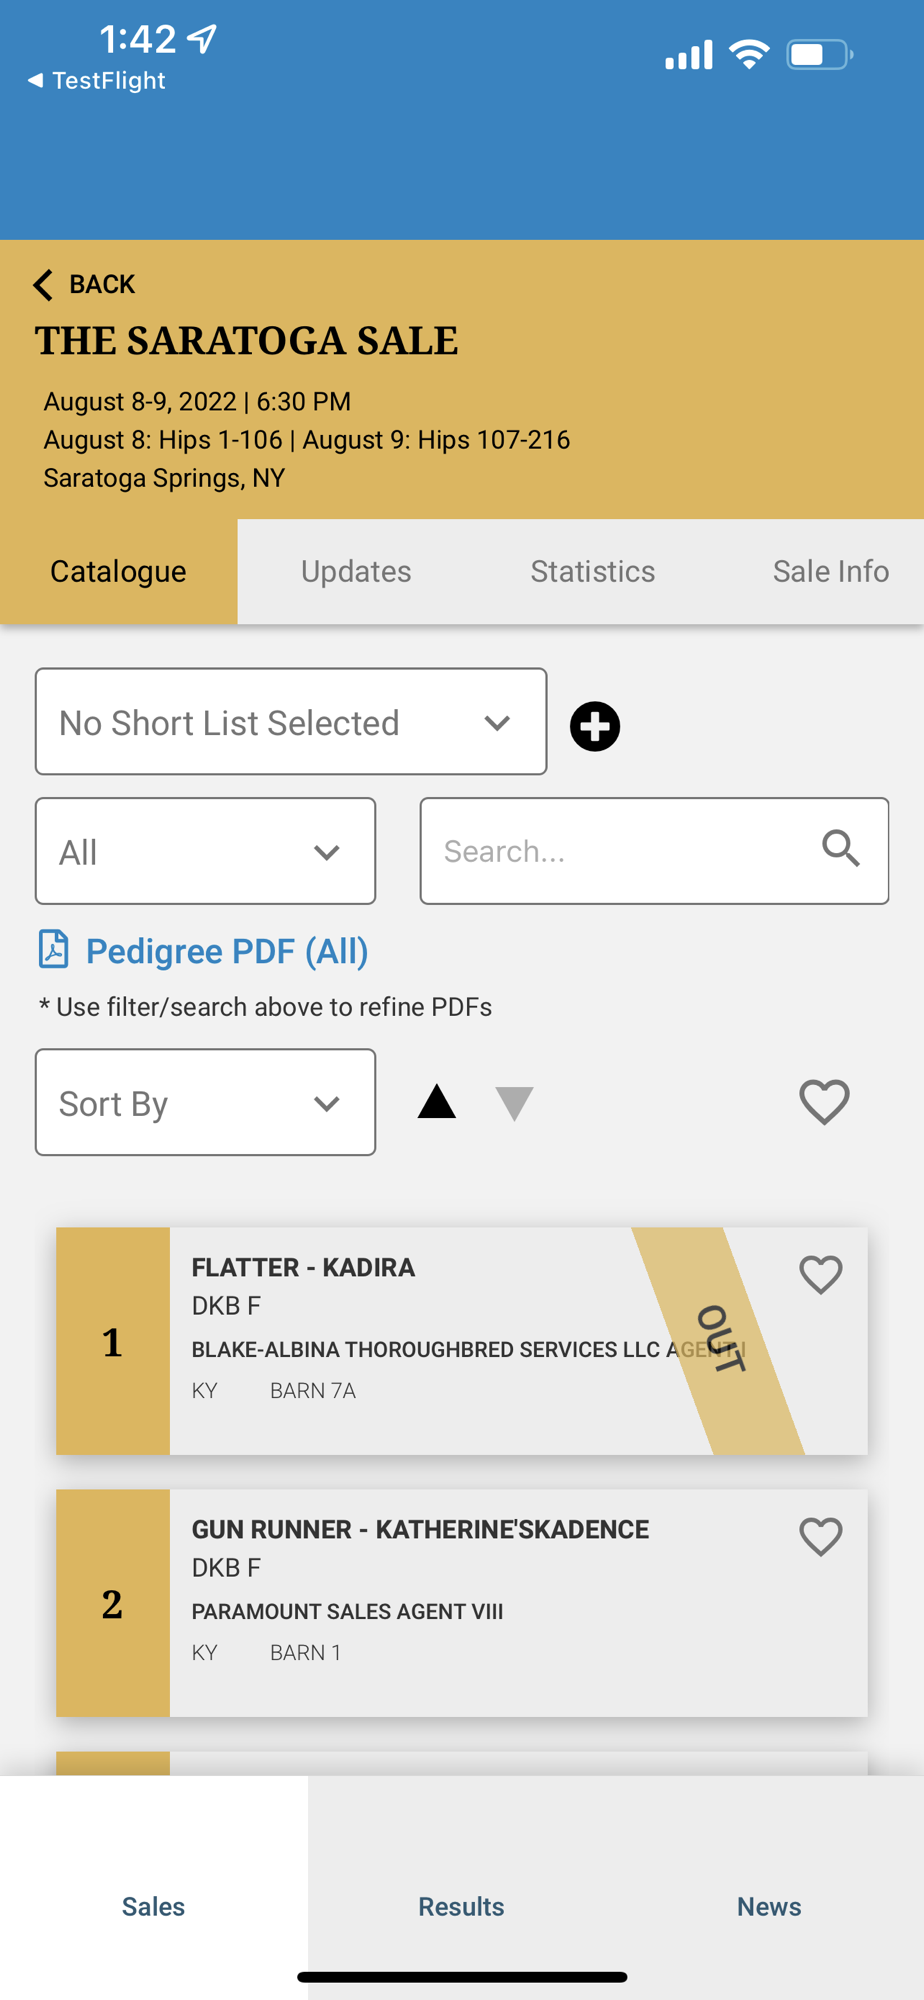Tap the plus icon to add short list
This screenshot has width=924, height=2000.
click(595, 726)
